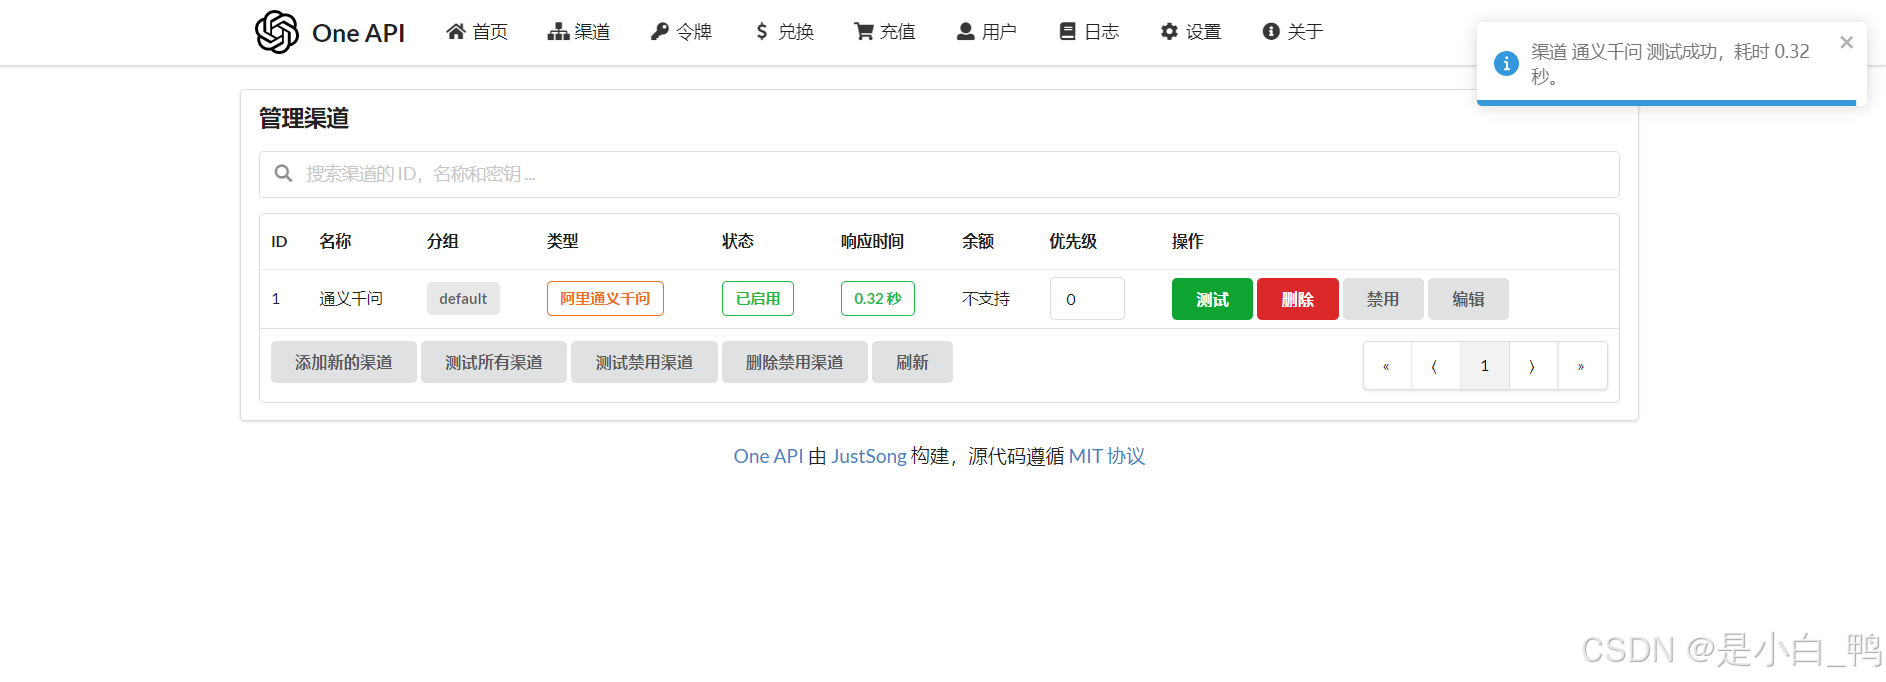Open the 令牌 tokens page
This screenshot has height=682, width=1886.
681,32
